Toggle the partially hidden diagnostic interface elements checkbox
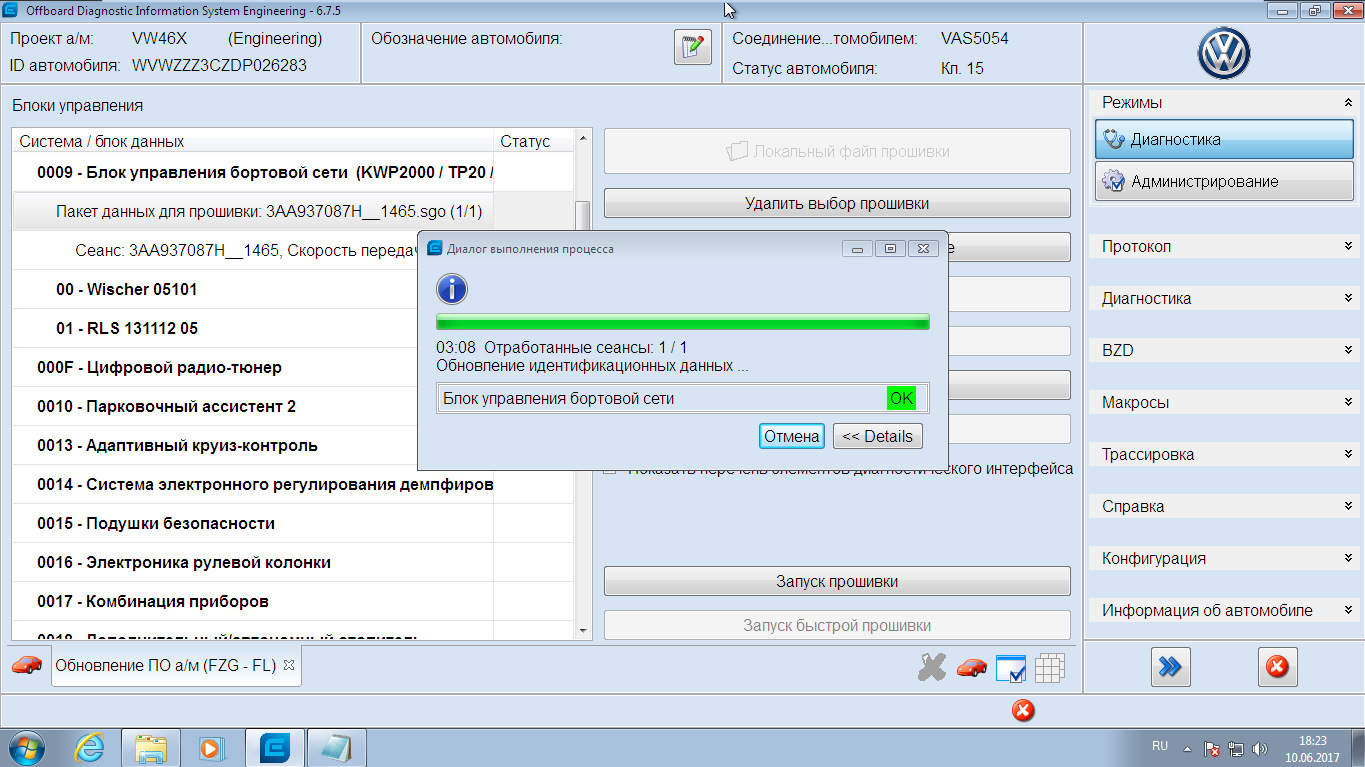 pyautogui.click(x=610, y=469)
